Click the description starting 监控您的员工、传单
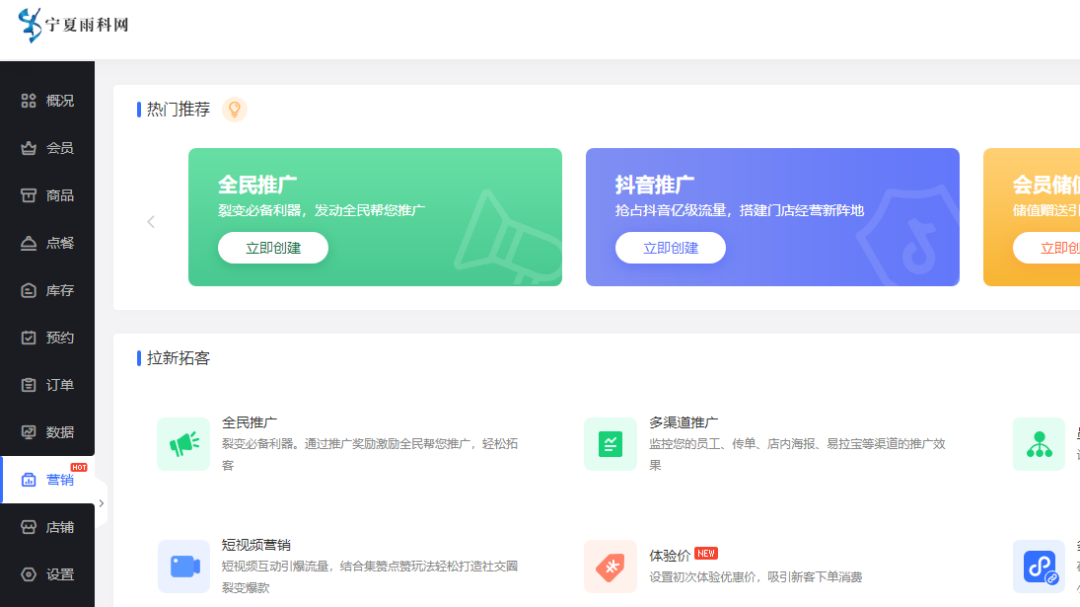This screenshot has height=607, width=1080. pos(797,455)
